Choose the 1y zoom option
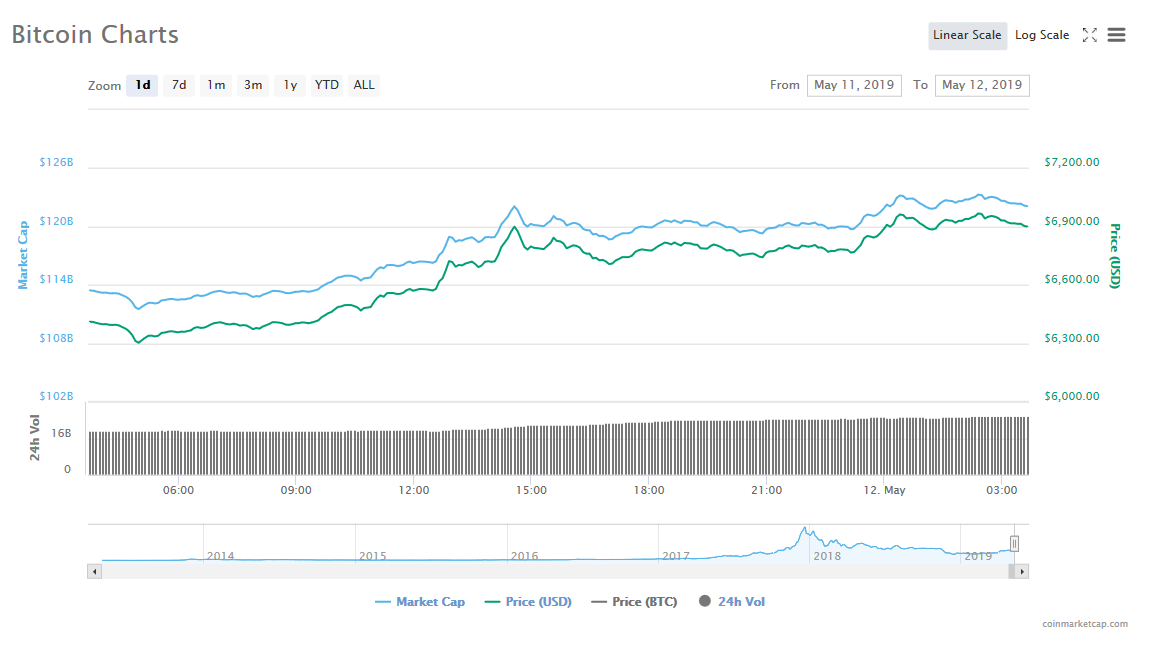 (x=290, y=85)
